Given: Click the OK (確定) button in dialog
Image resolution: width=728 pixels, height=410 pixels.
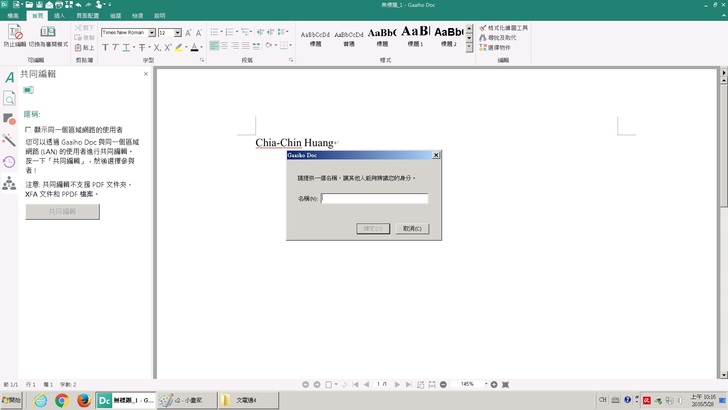Looking at the screenshot, I should [373, 228].
